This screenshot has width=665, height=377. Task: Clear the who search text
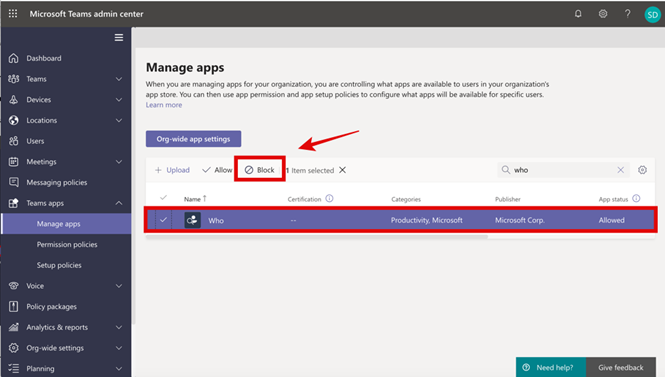[620, 170]
